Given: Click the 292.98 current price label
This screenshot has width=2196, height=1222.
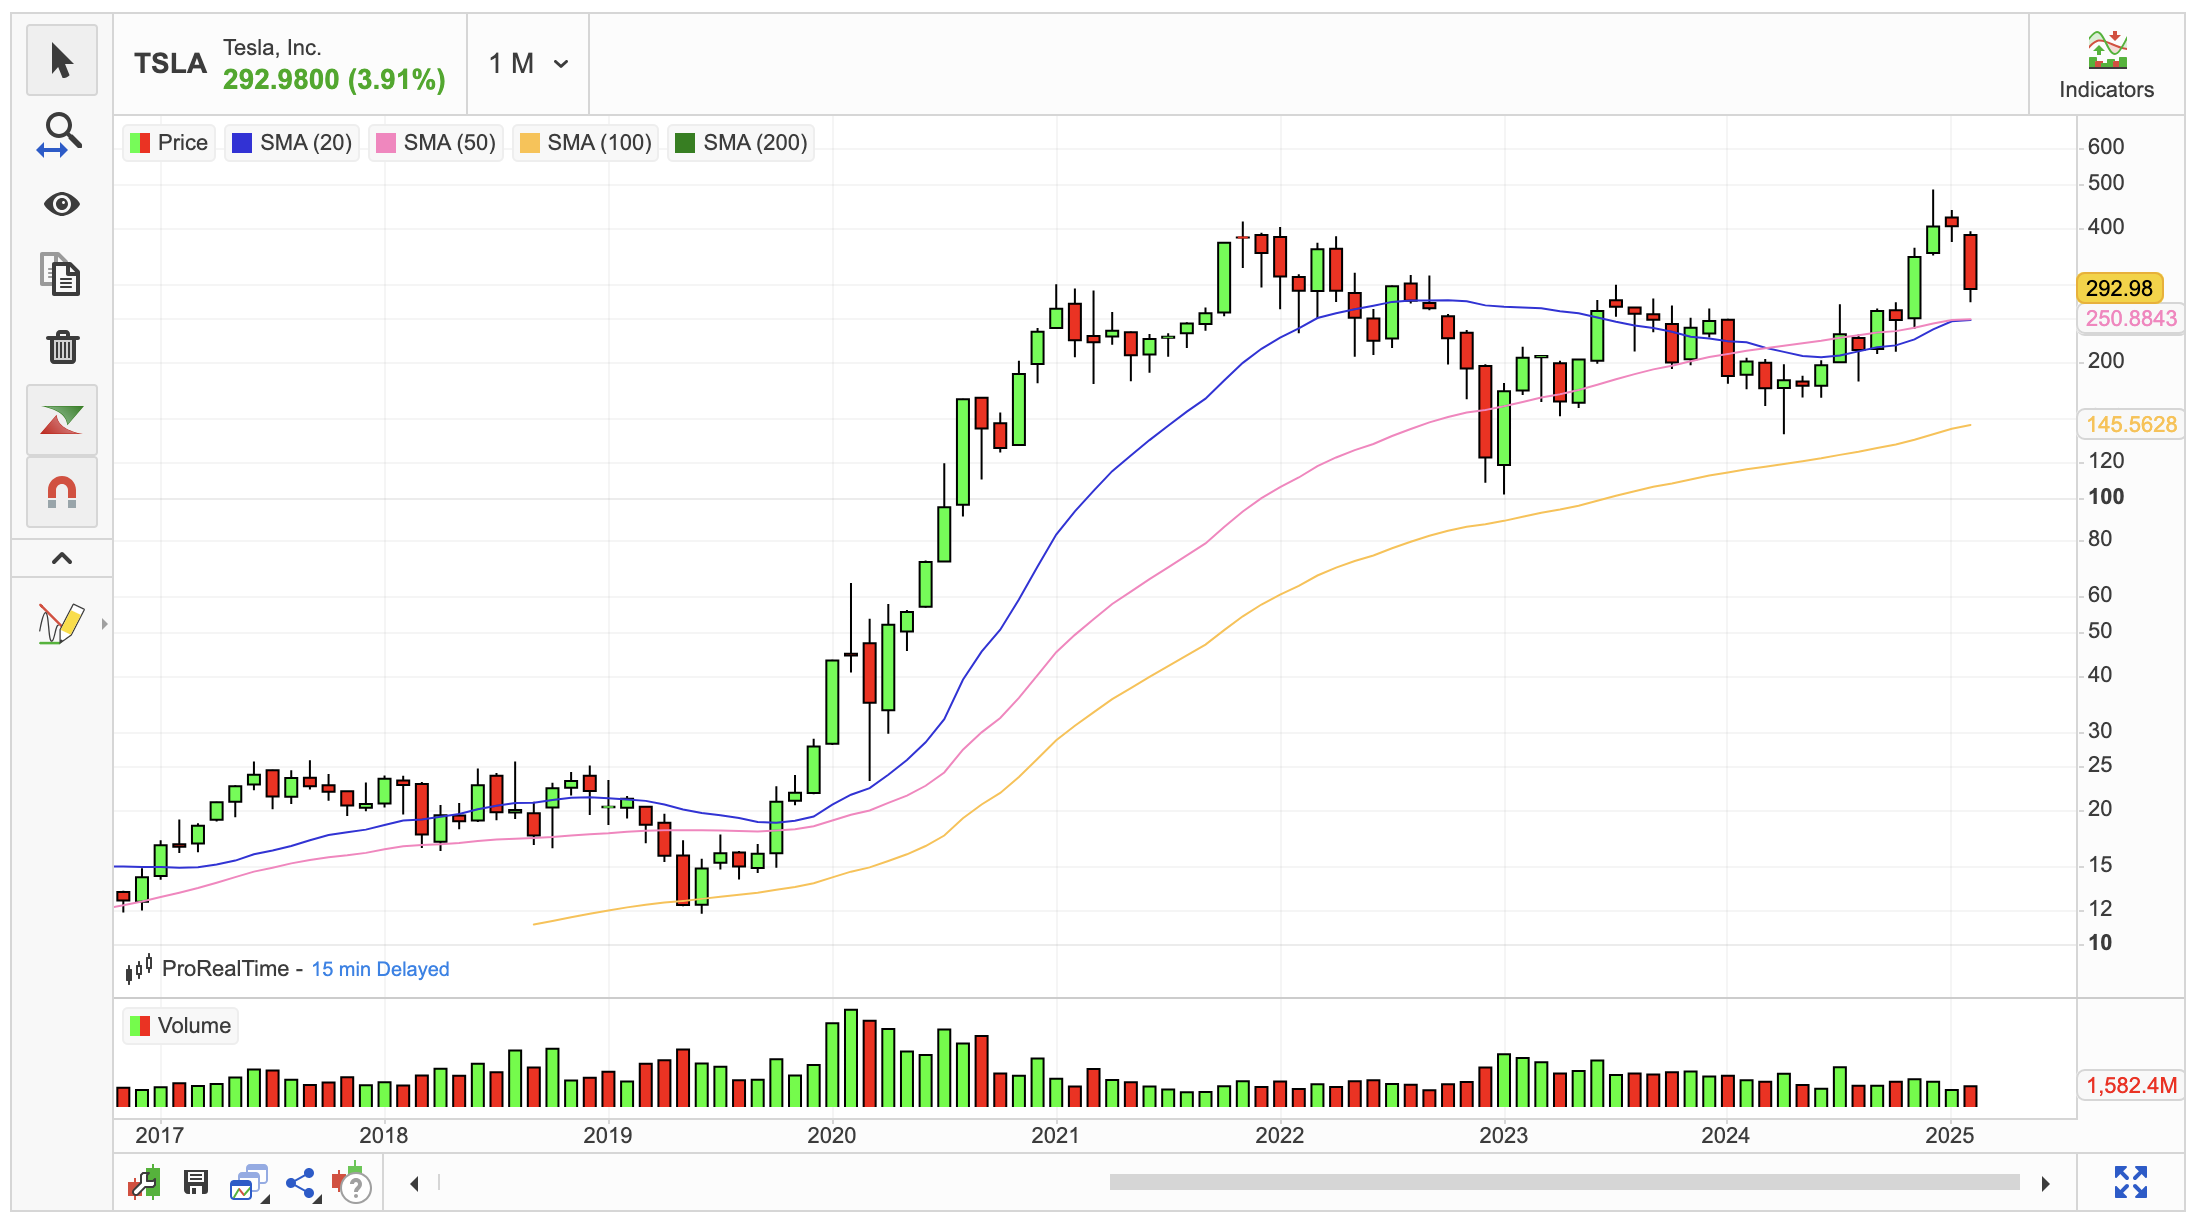Looking at the screenshot, I should pyautogui.click(x=2120, y=288).
